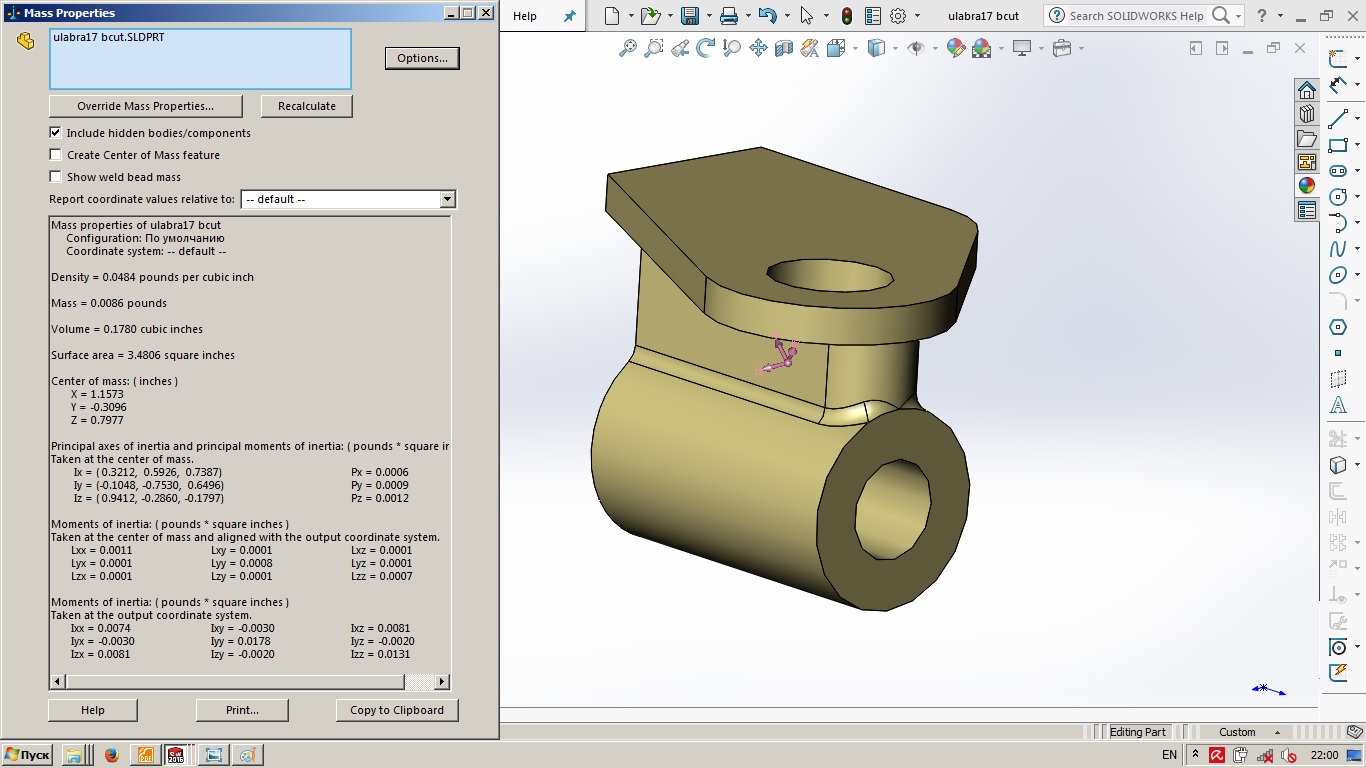
Task: Click the taskbar clock showing 22:00
Action: click(1324, 755)
